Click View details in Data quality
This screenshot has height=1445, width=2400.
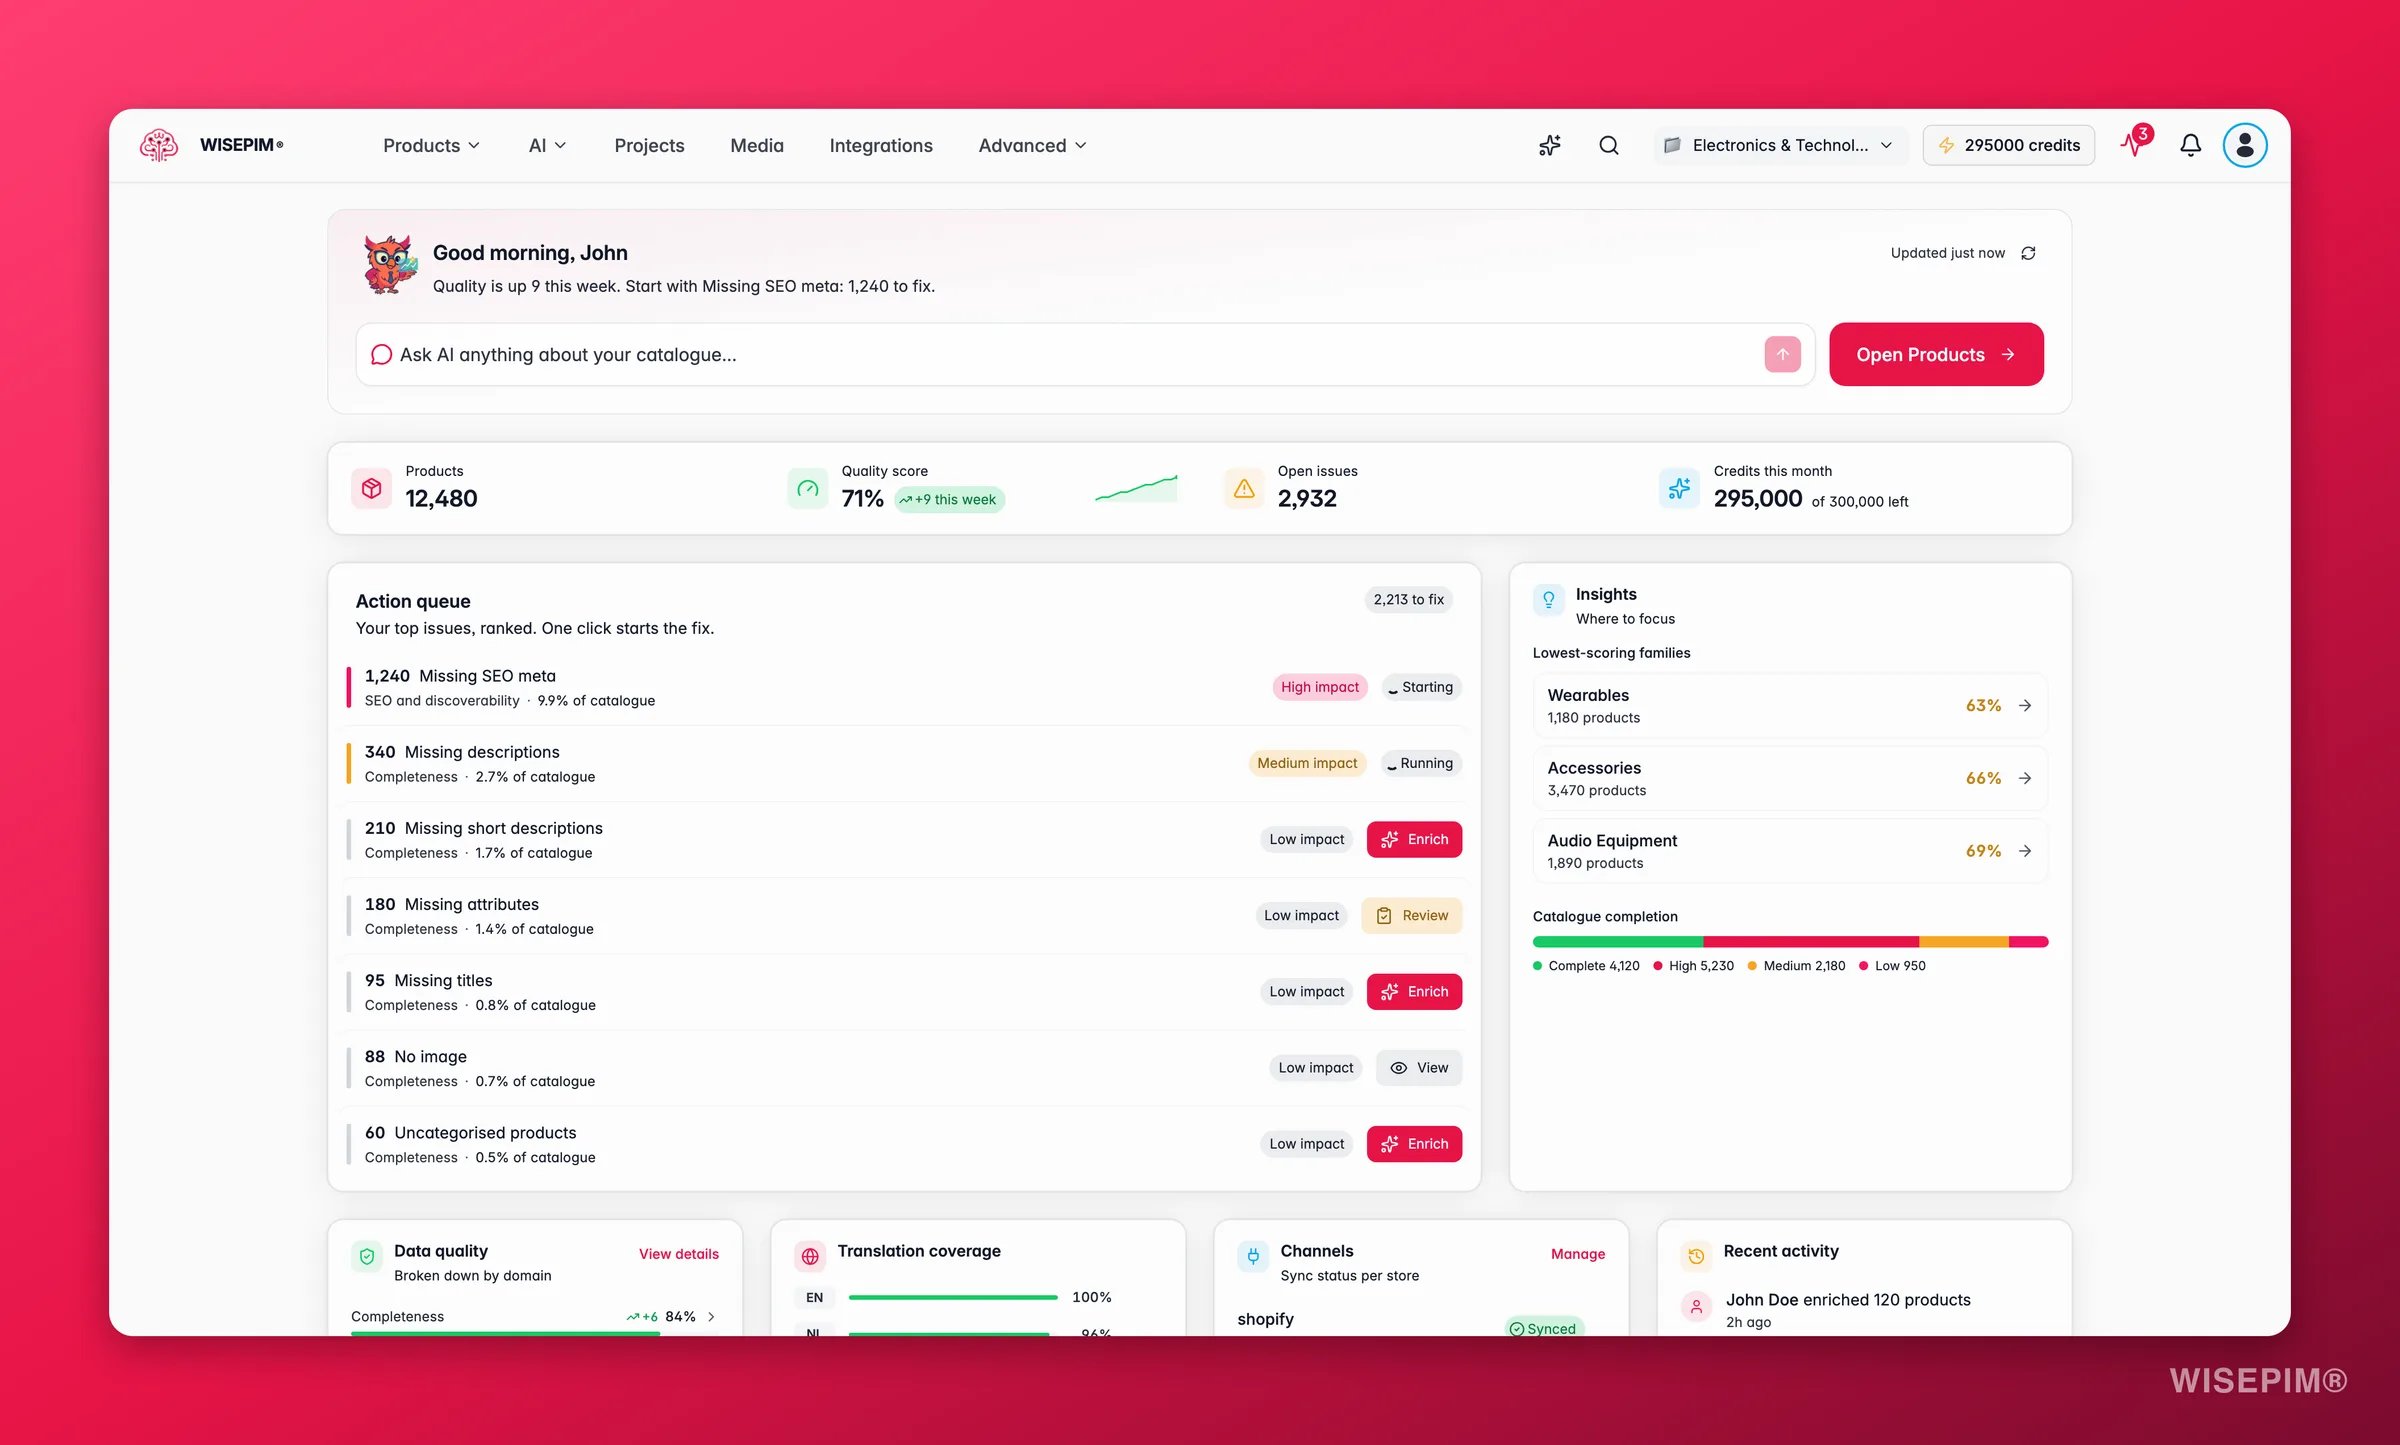pos(679,1253)
